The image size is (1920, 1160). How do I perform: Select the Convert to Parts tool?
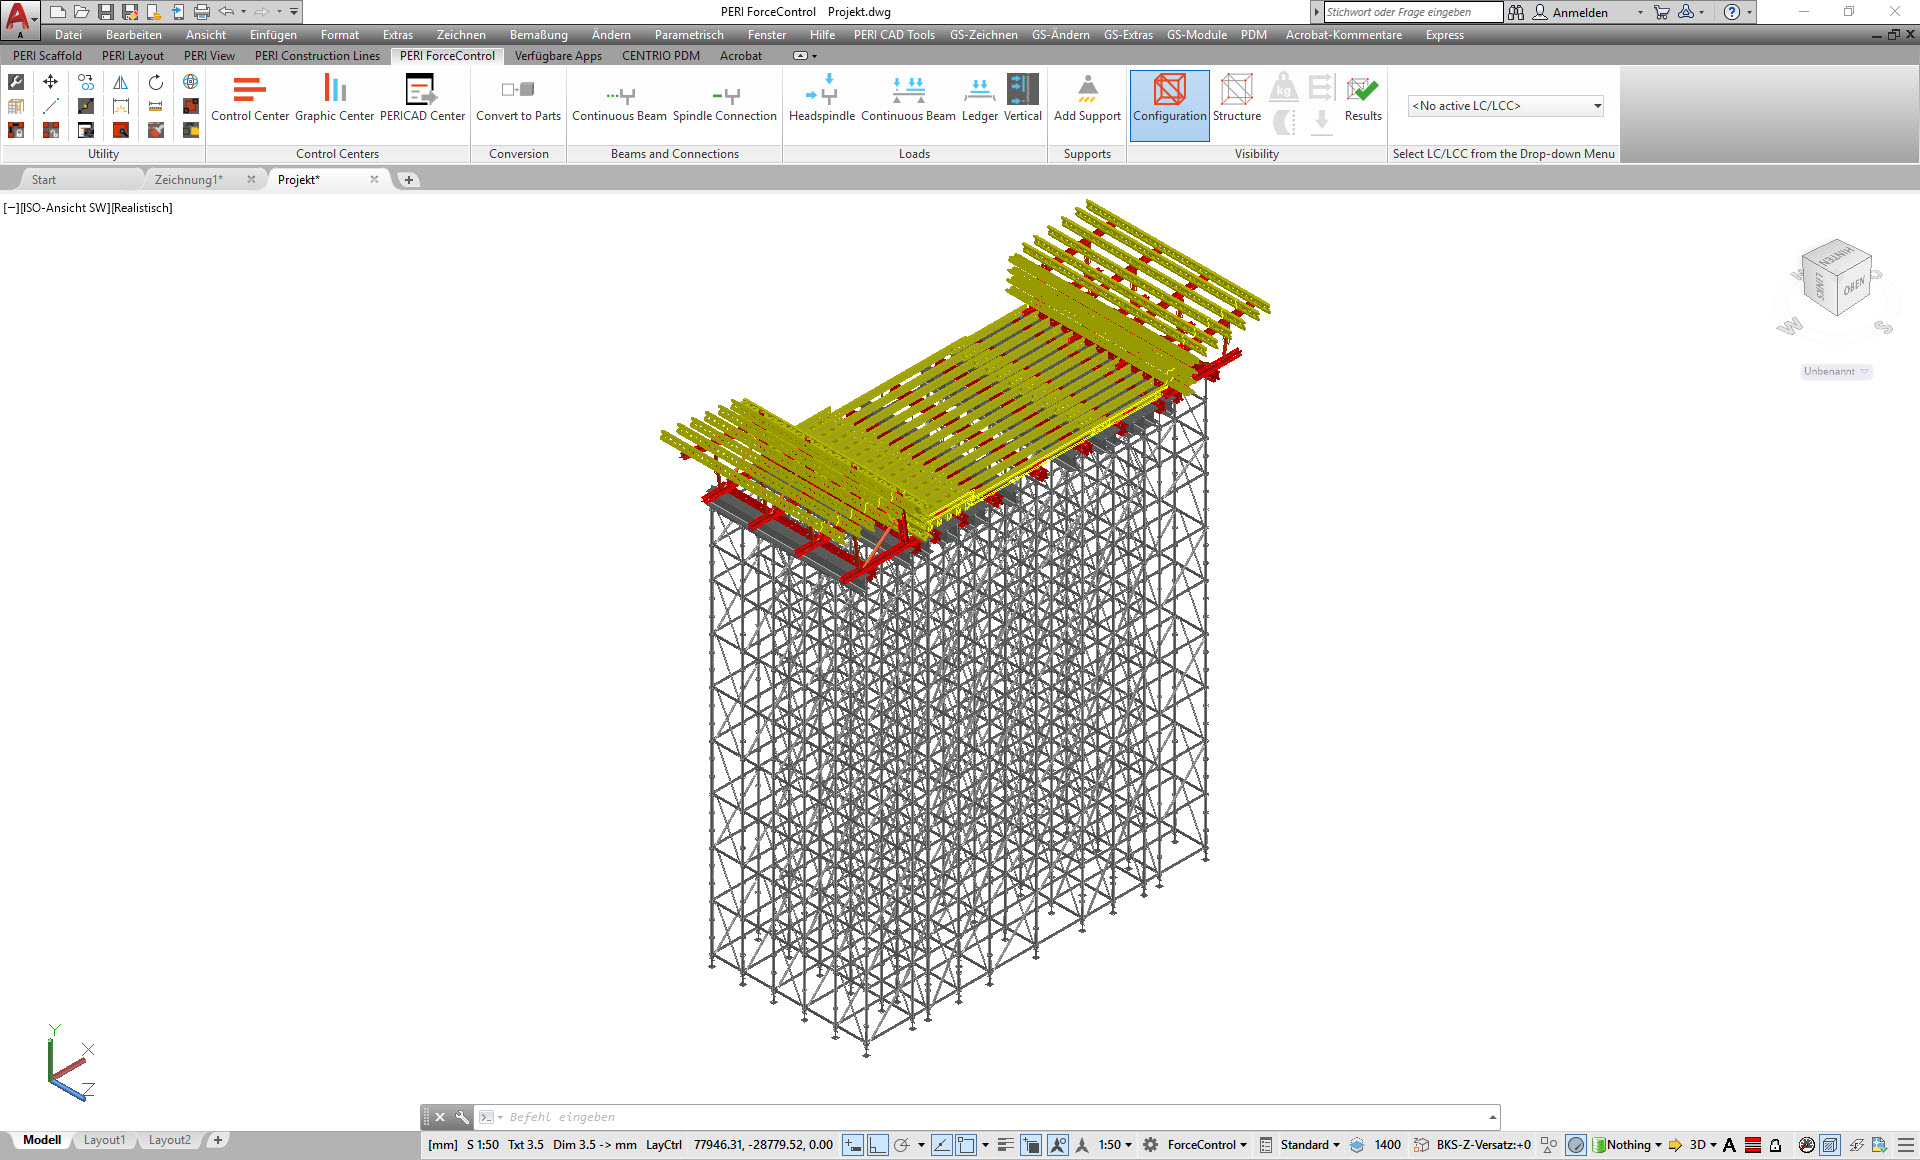click(518, 100)
